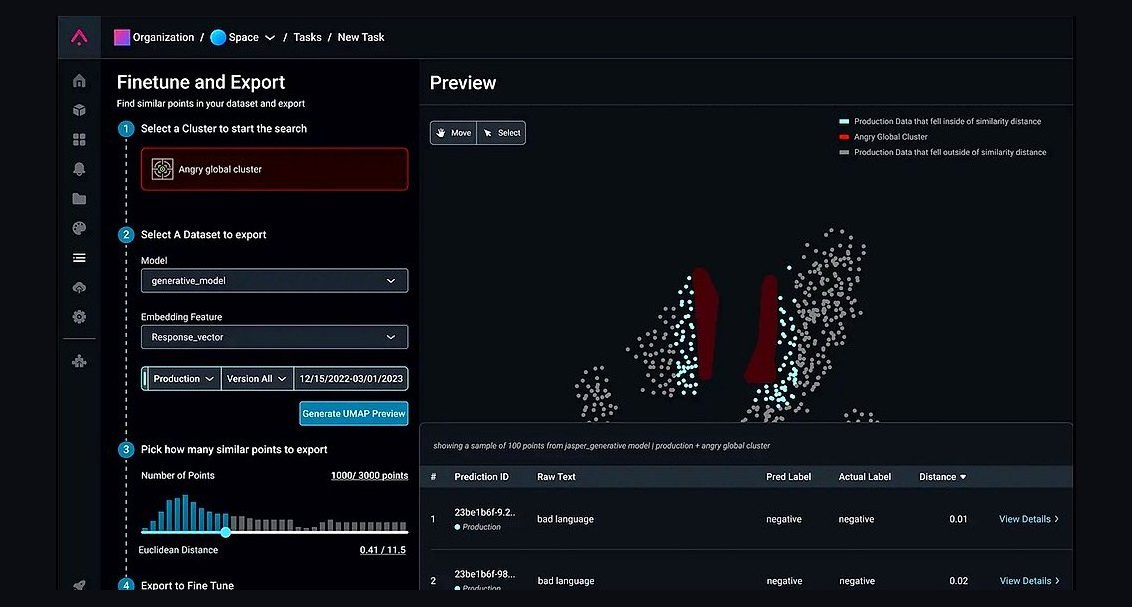Image resolution: width=1132 pixels, height=607 pixels.
Task: Open the folder icon in the sidebar
Action: [79, 198]
